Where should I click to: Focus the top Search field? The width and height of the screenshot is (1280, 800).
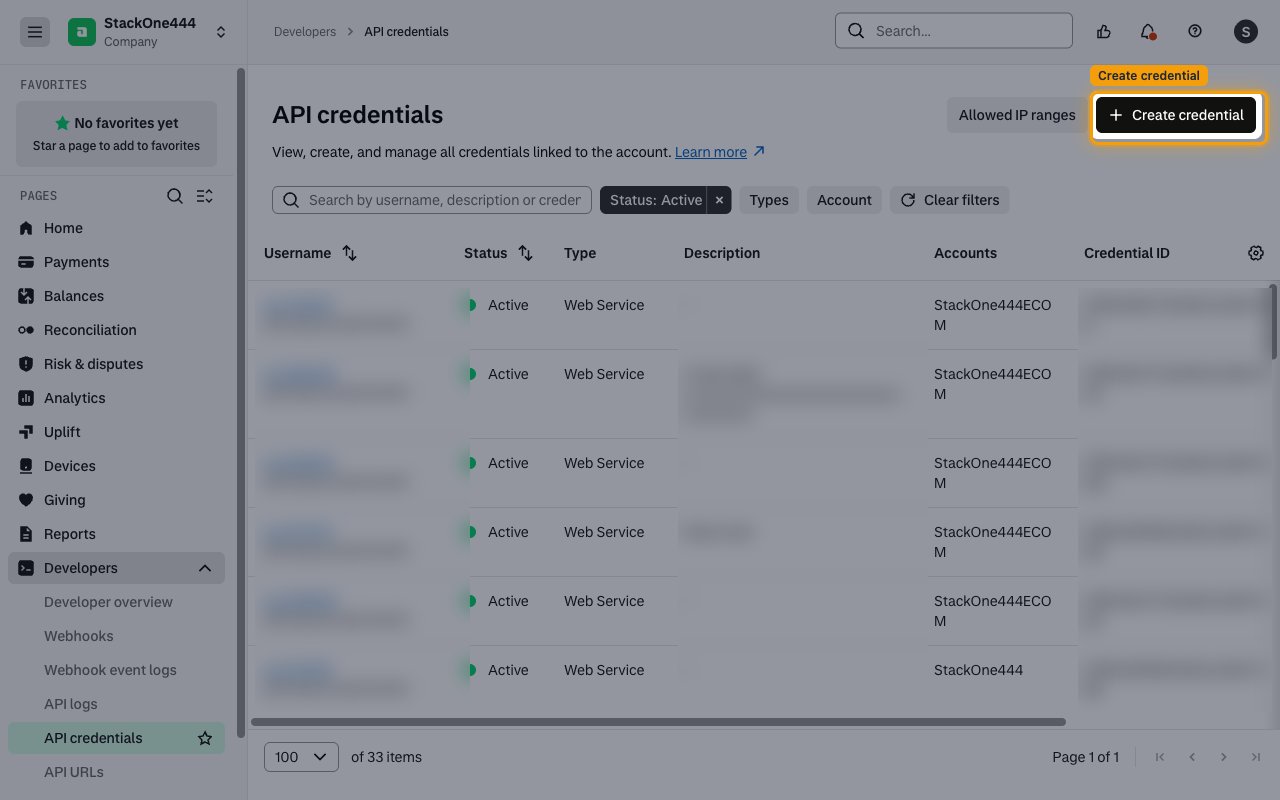point(953,31)
